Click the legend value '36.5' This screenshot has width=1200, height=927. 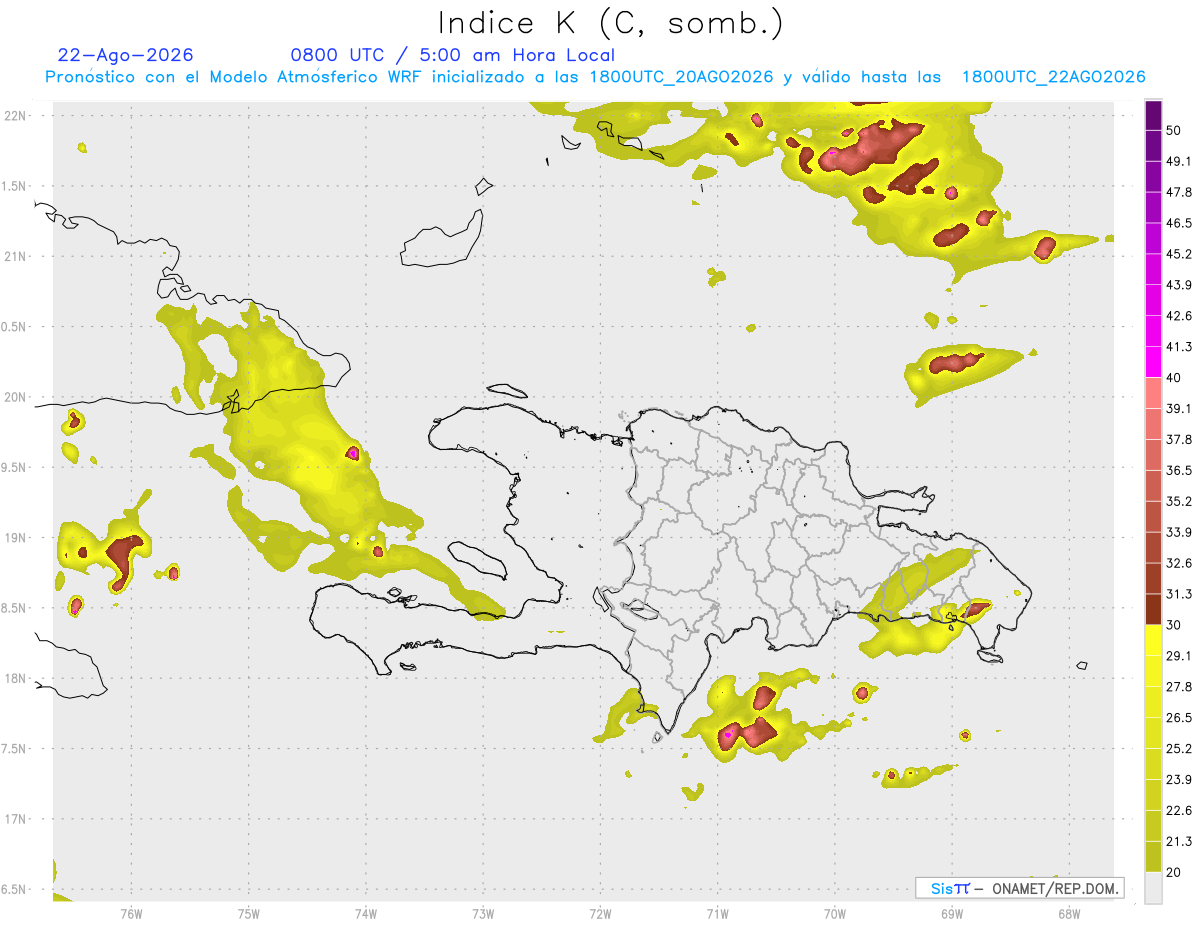(x=1179, y=470)
